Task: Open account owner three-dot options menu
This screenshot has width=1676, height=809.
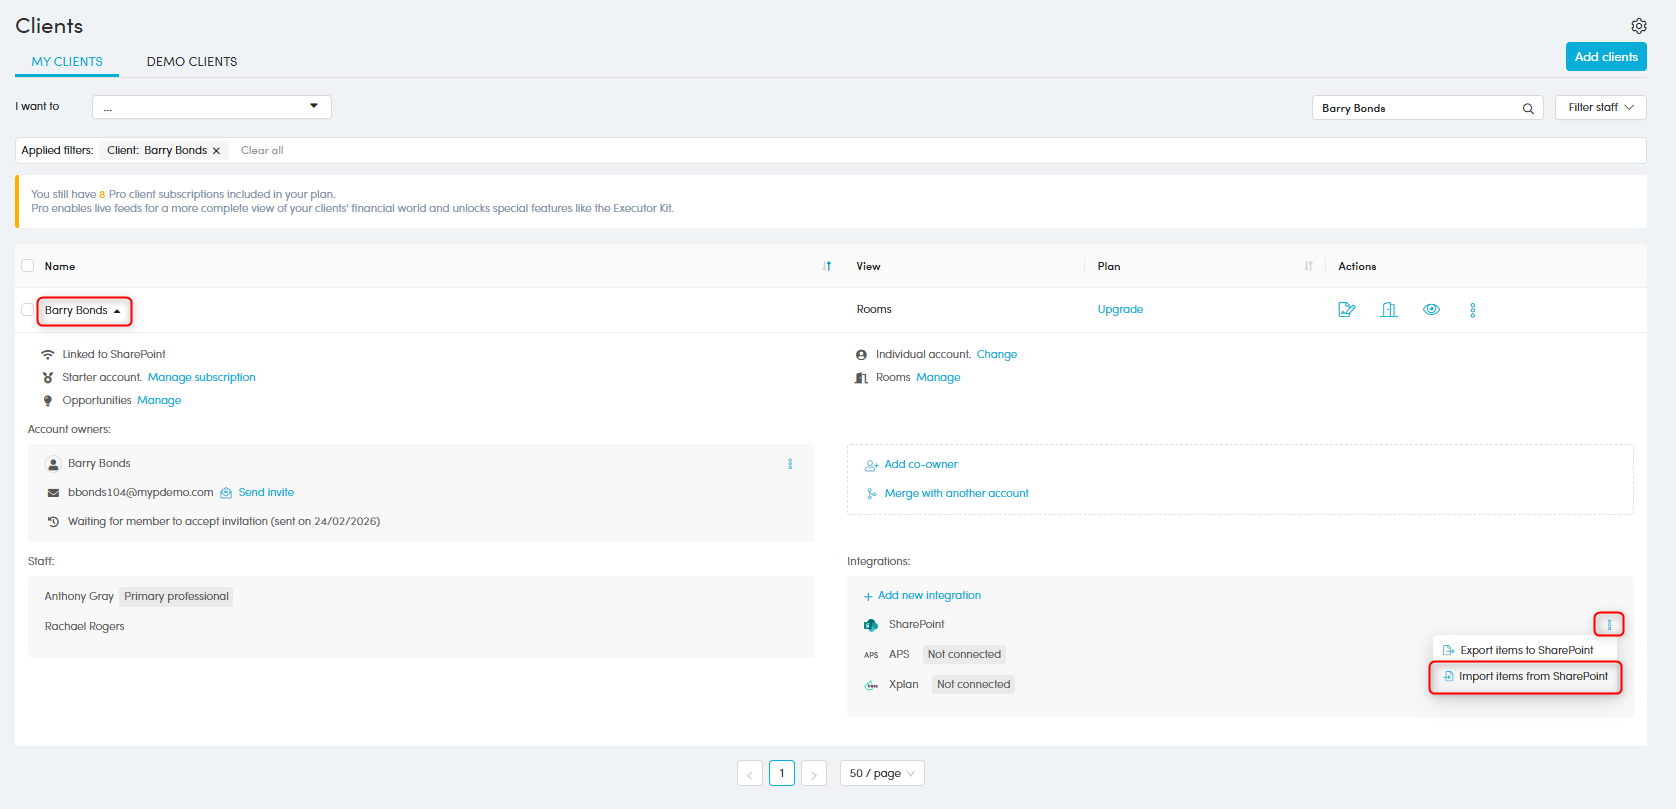Action: (x=790, y=464)
